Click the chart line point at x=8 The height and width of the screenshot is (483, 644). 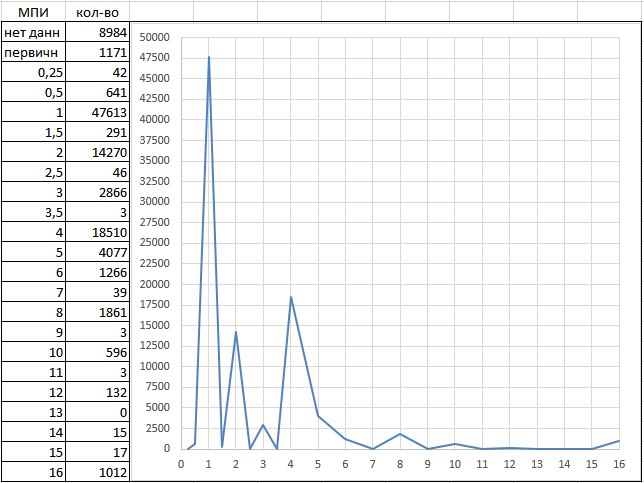(x=400, y=434)
